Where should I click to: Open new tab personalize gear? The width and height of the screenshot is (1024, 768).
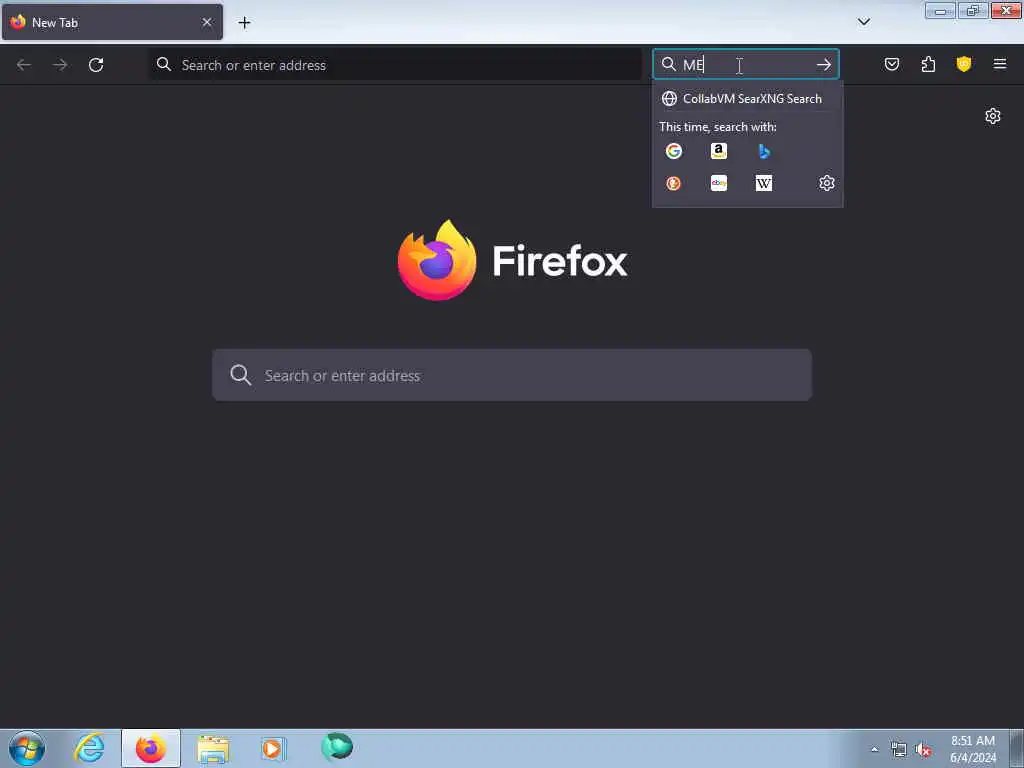point(992,116)
